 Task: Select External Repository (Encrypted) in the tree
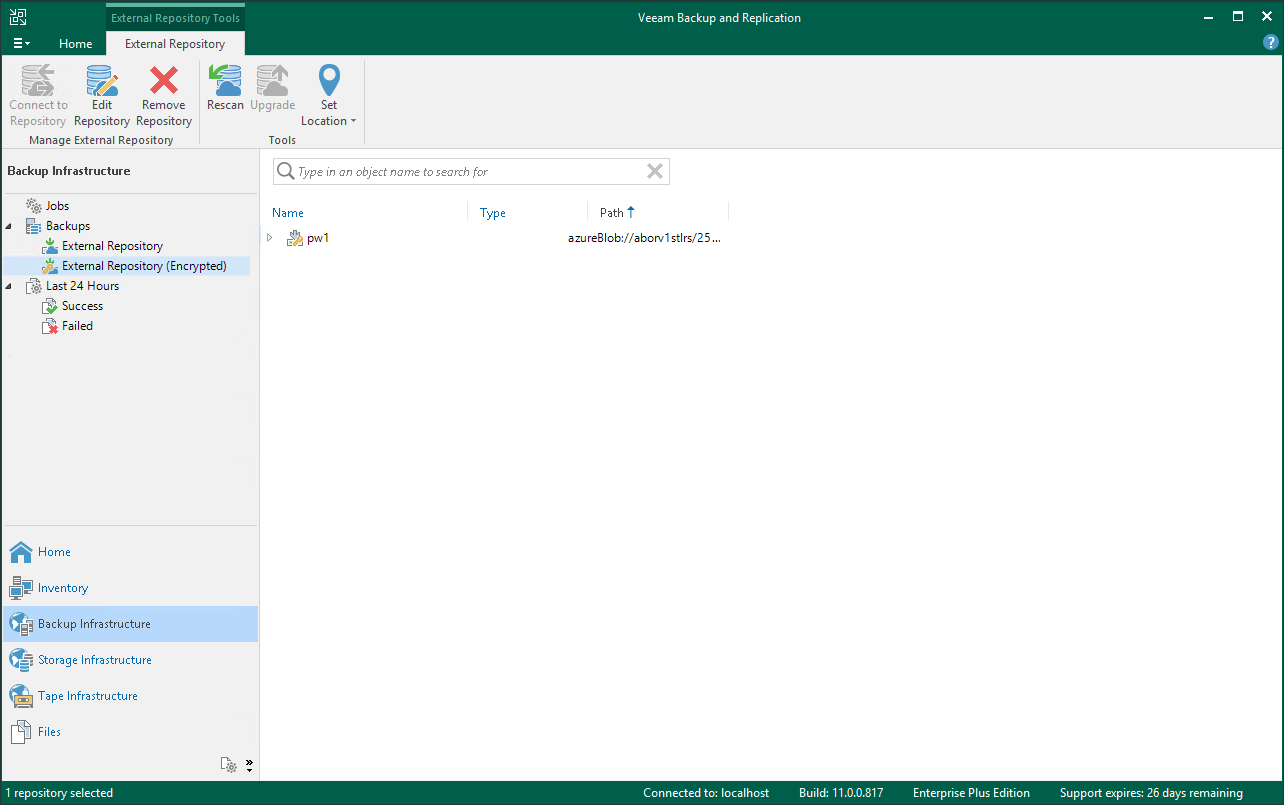tap(143, 265)
